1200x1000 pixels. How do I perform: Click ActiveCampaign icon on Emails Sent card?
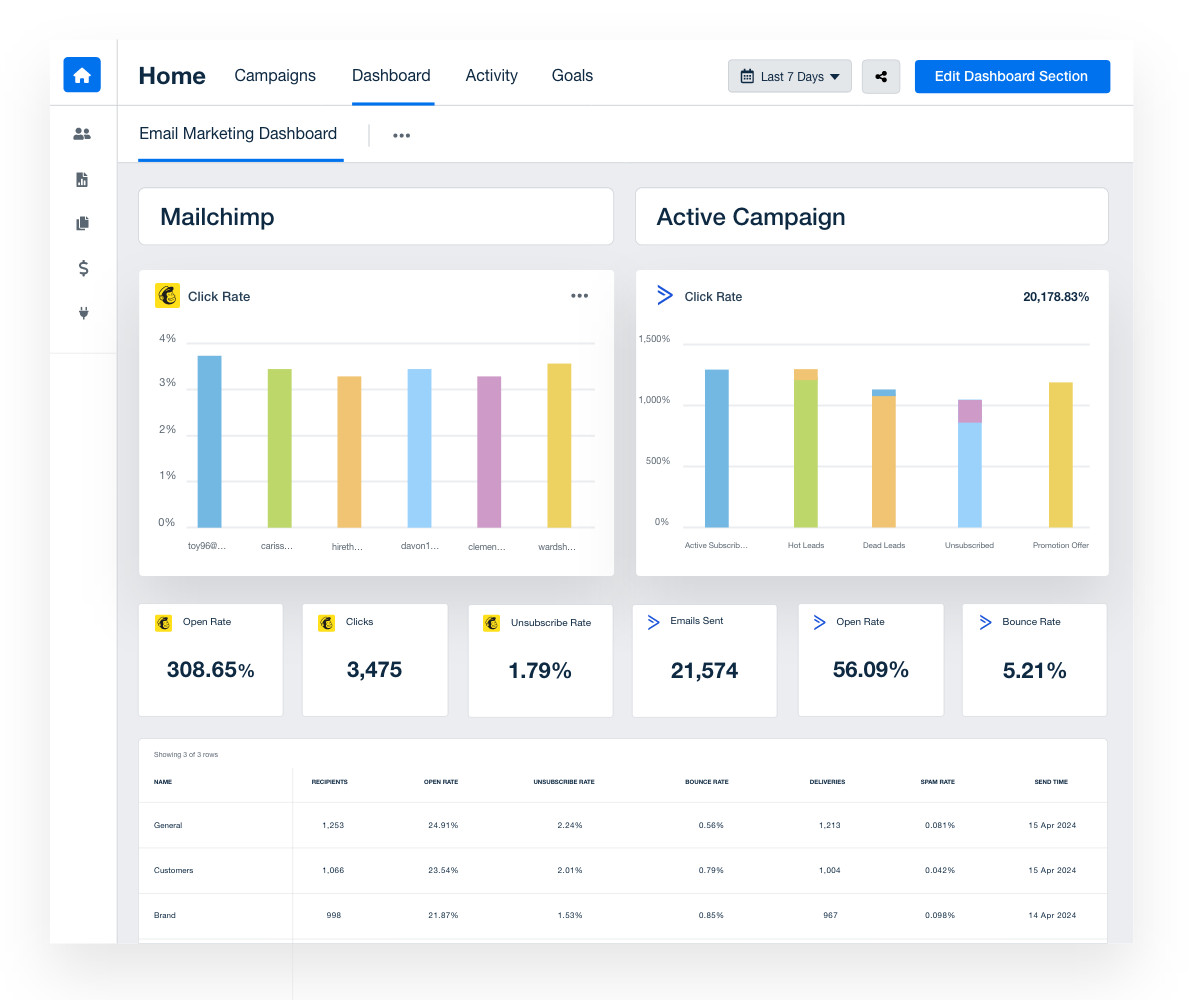pos(654,622)
